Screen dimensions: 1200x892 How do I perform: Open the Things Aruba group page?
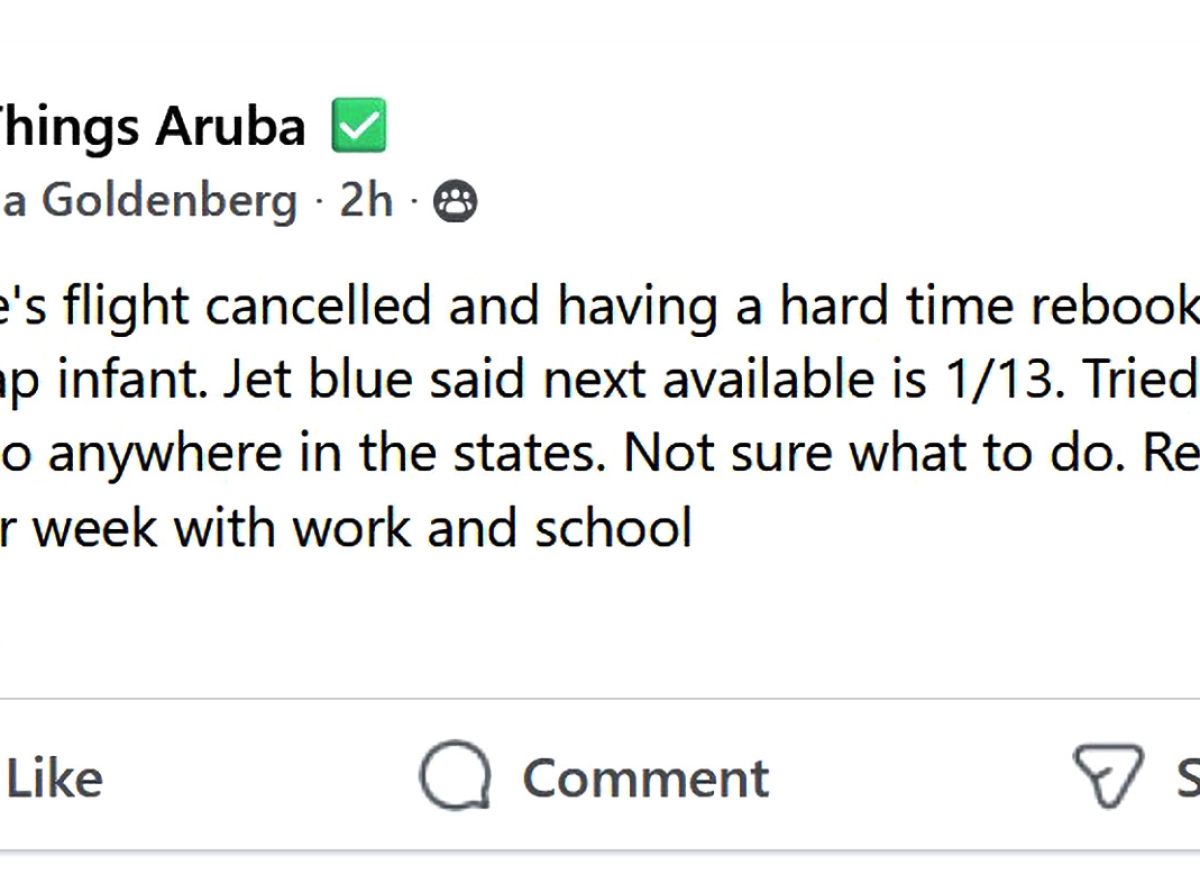[150, 127]
